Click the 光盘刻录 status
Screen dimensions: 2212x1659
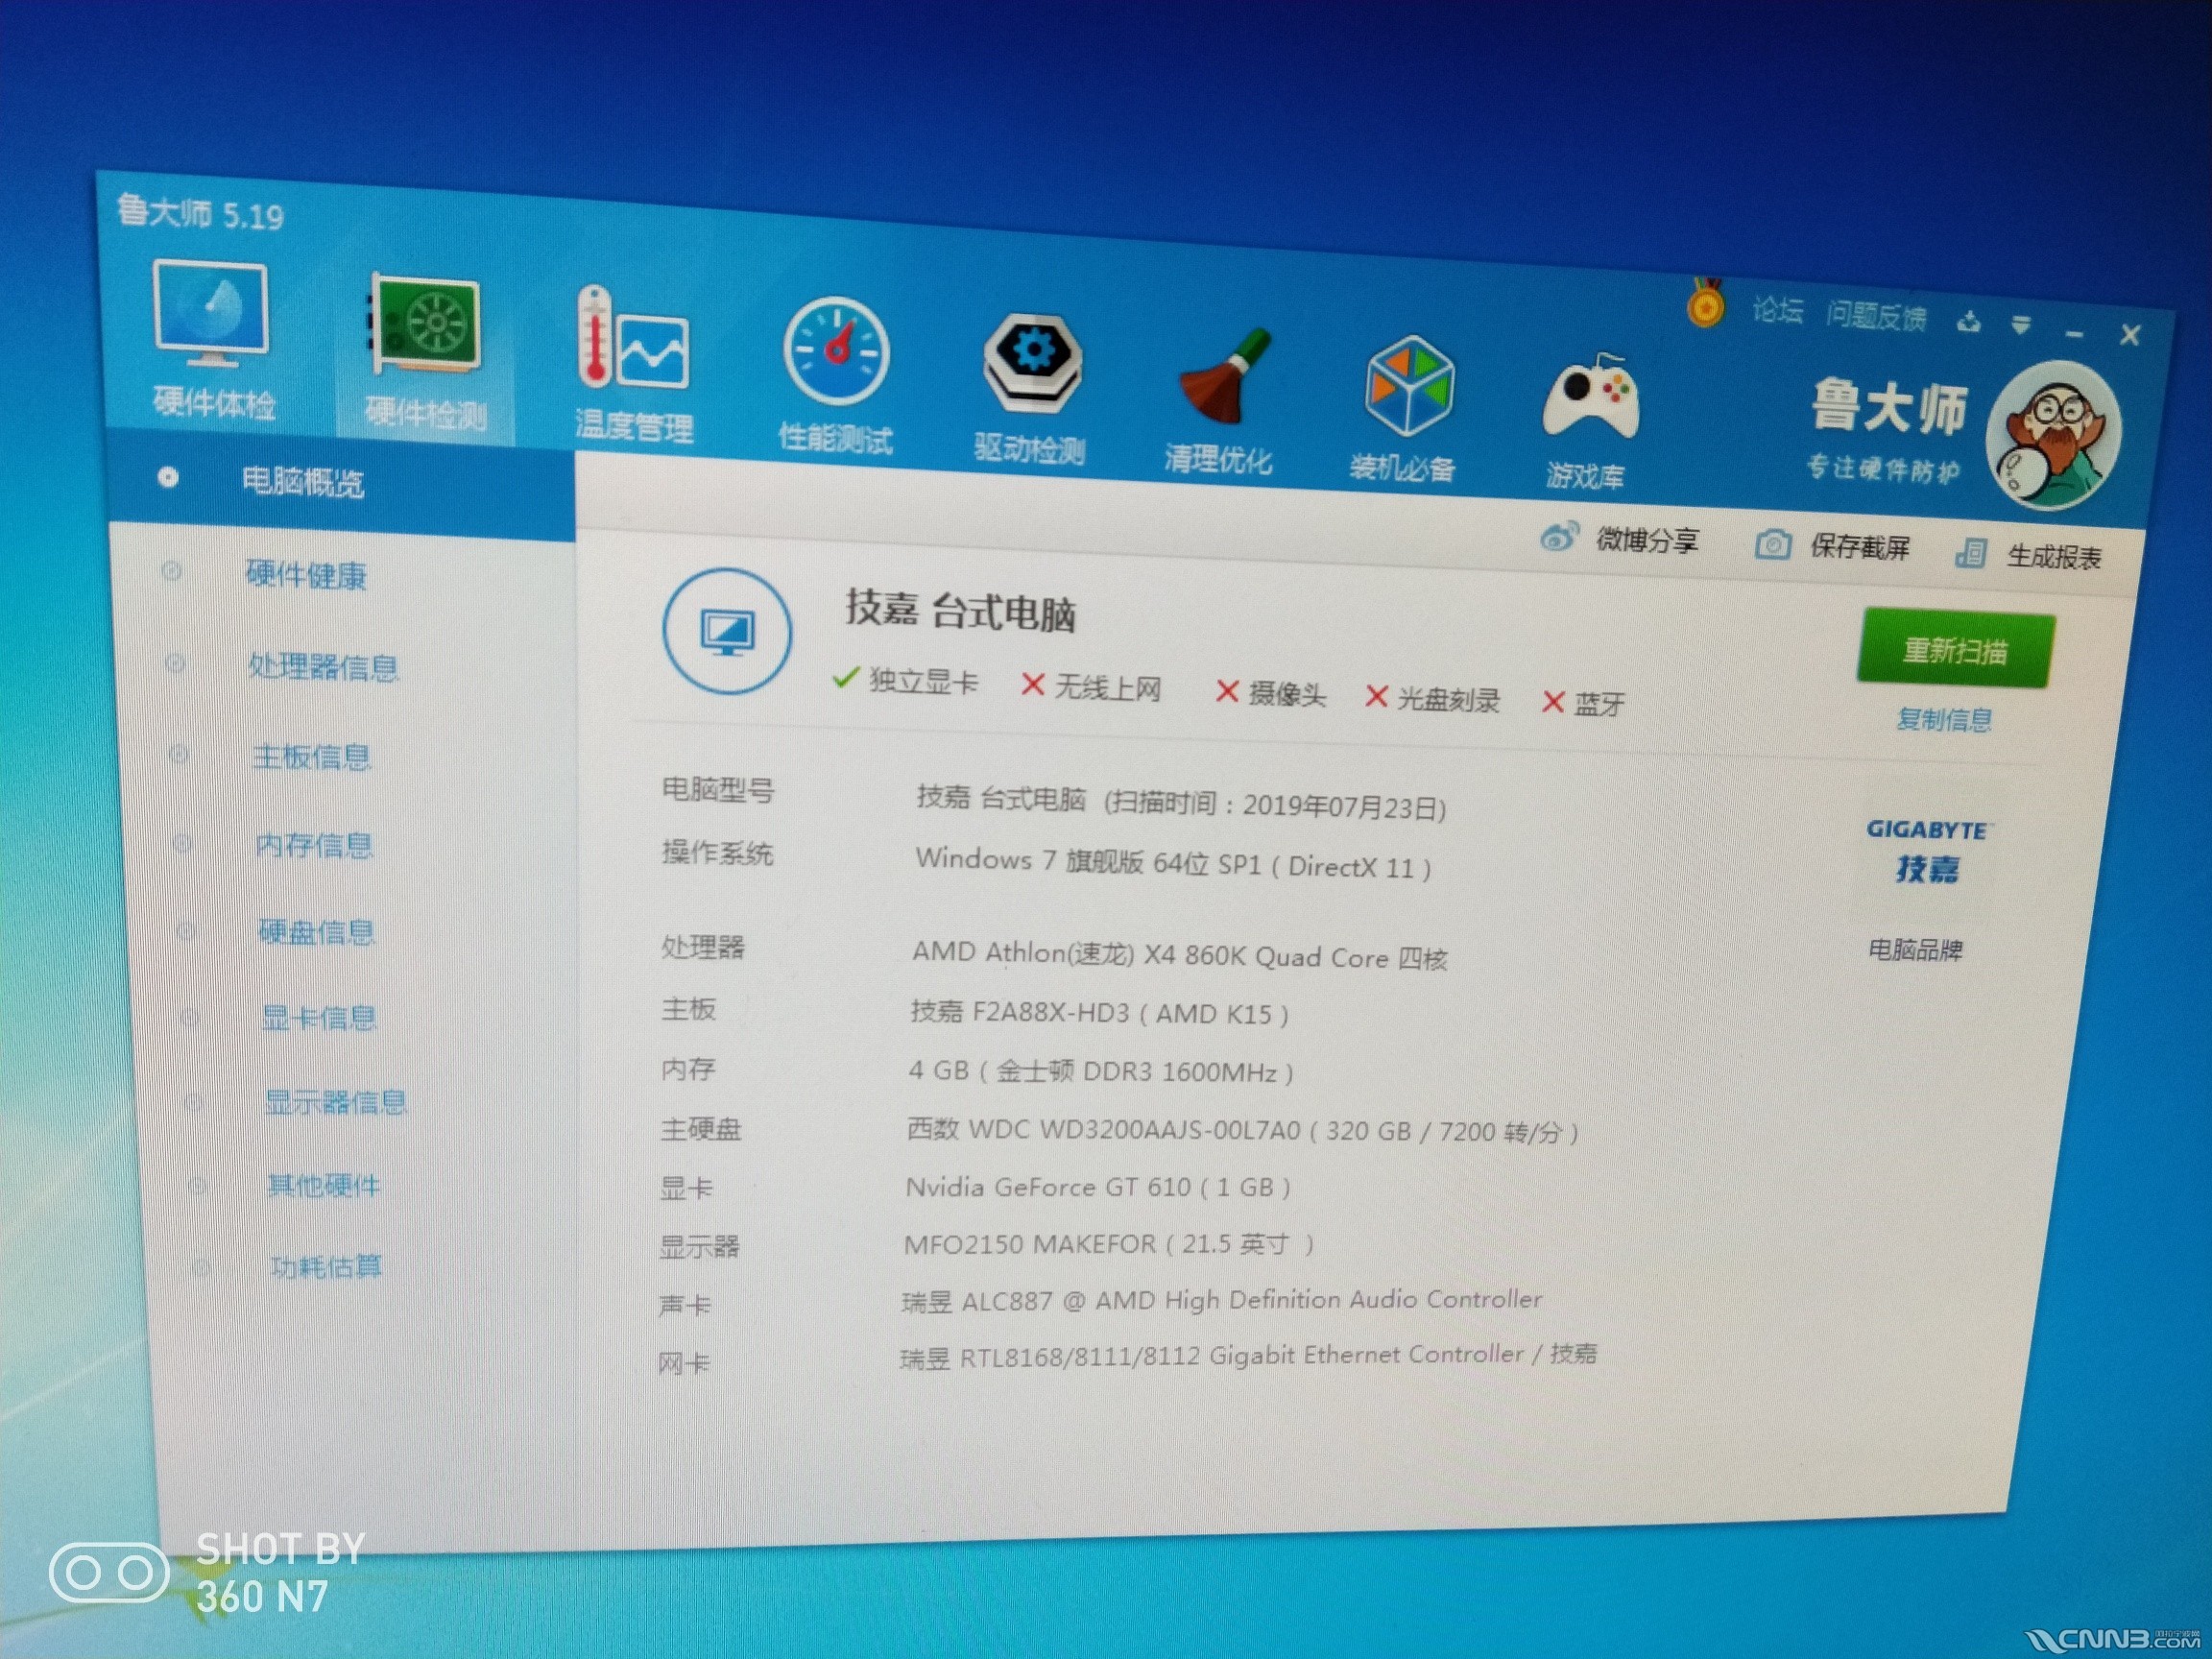coord(1433,699)
